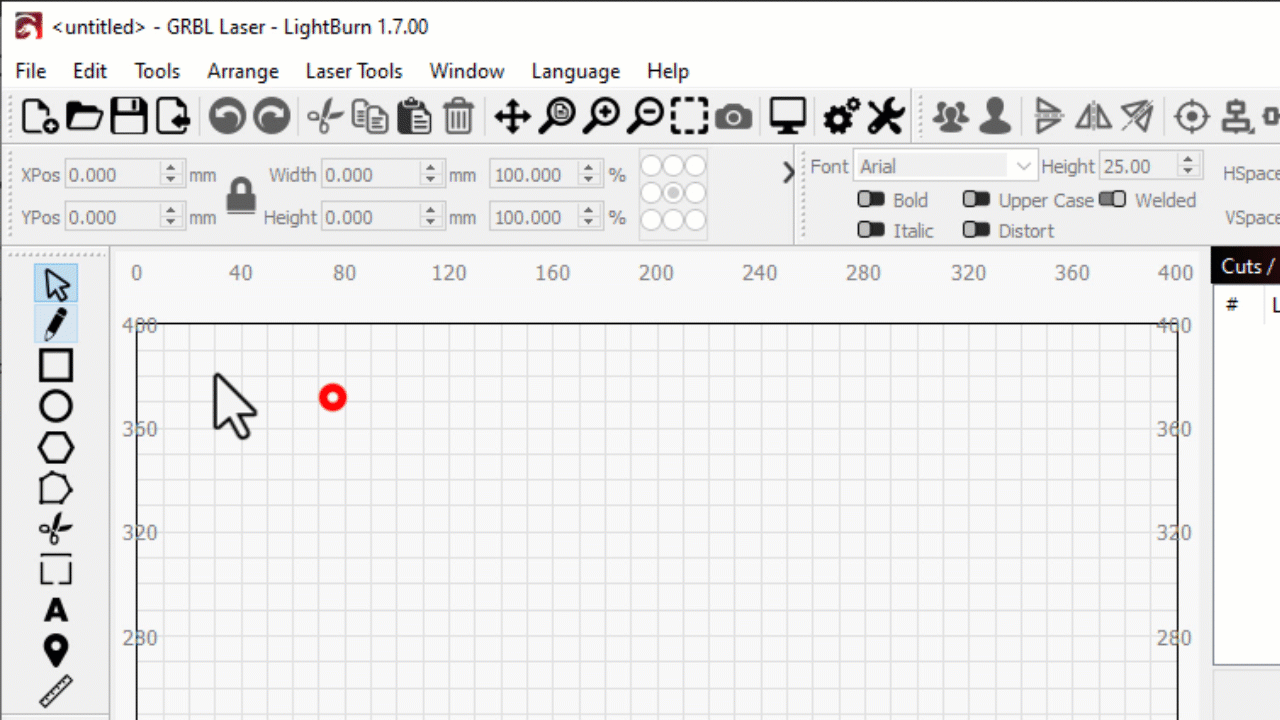
Task: Open the Laser Tools menu
Action: pyautogui.click(x=354, y=71)
